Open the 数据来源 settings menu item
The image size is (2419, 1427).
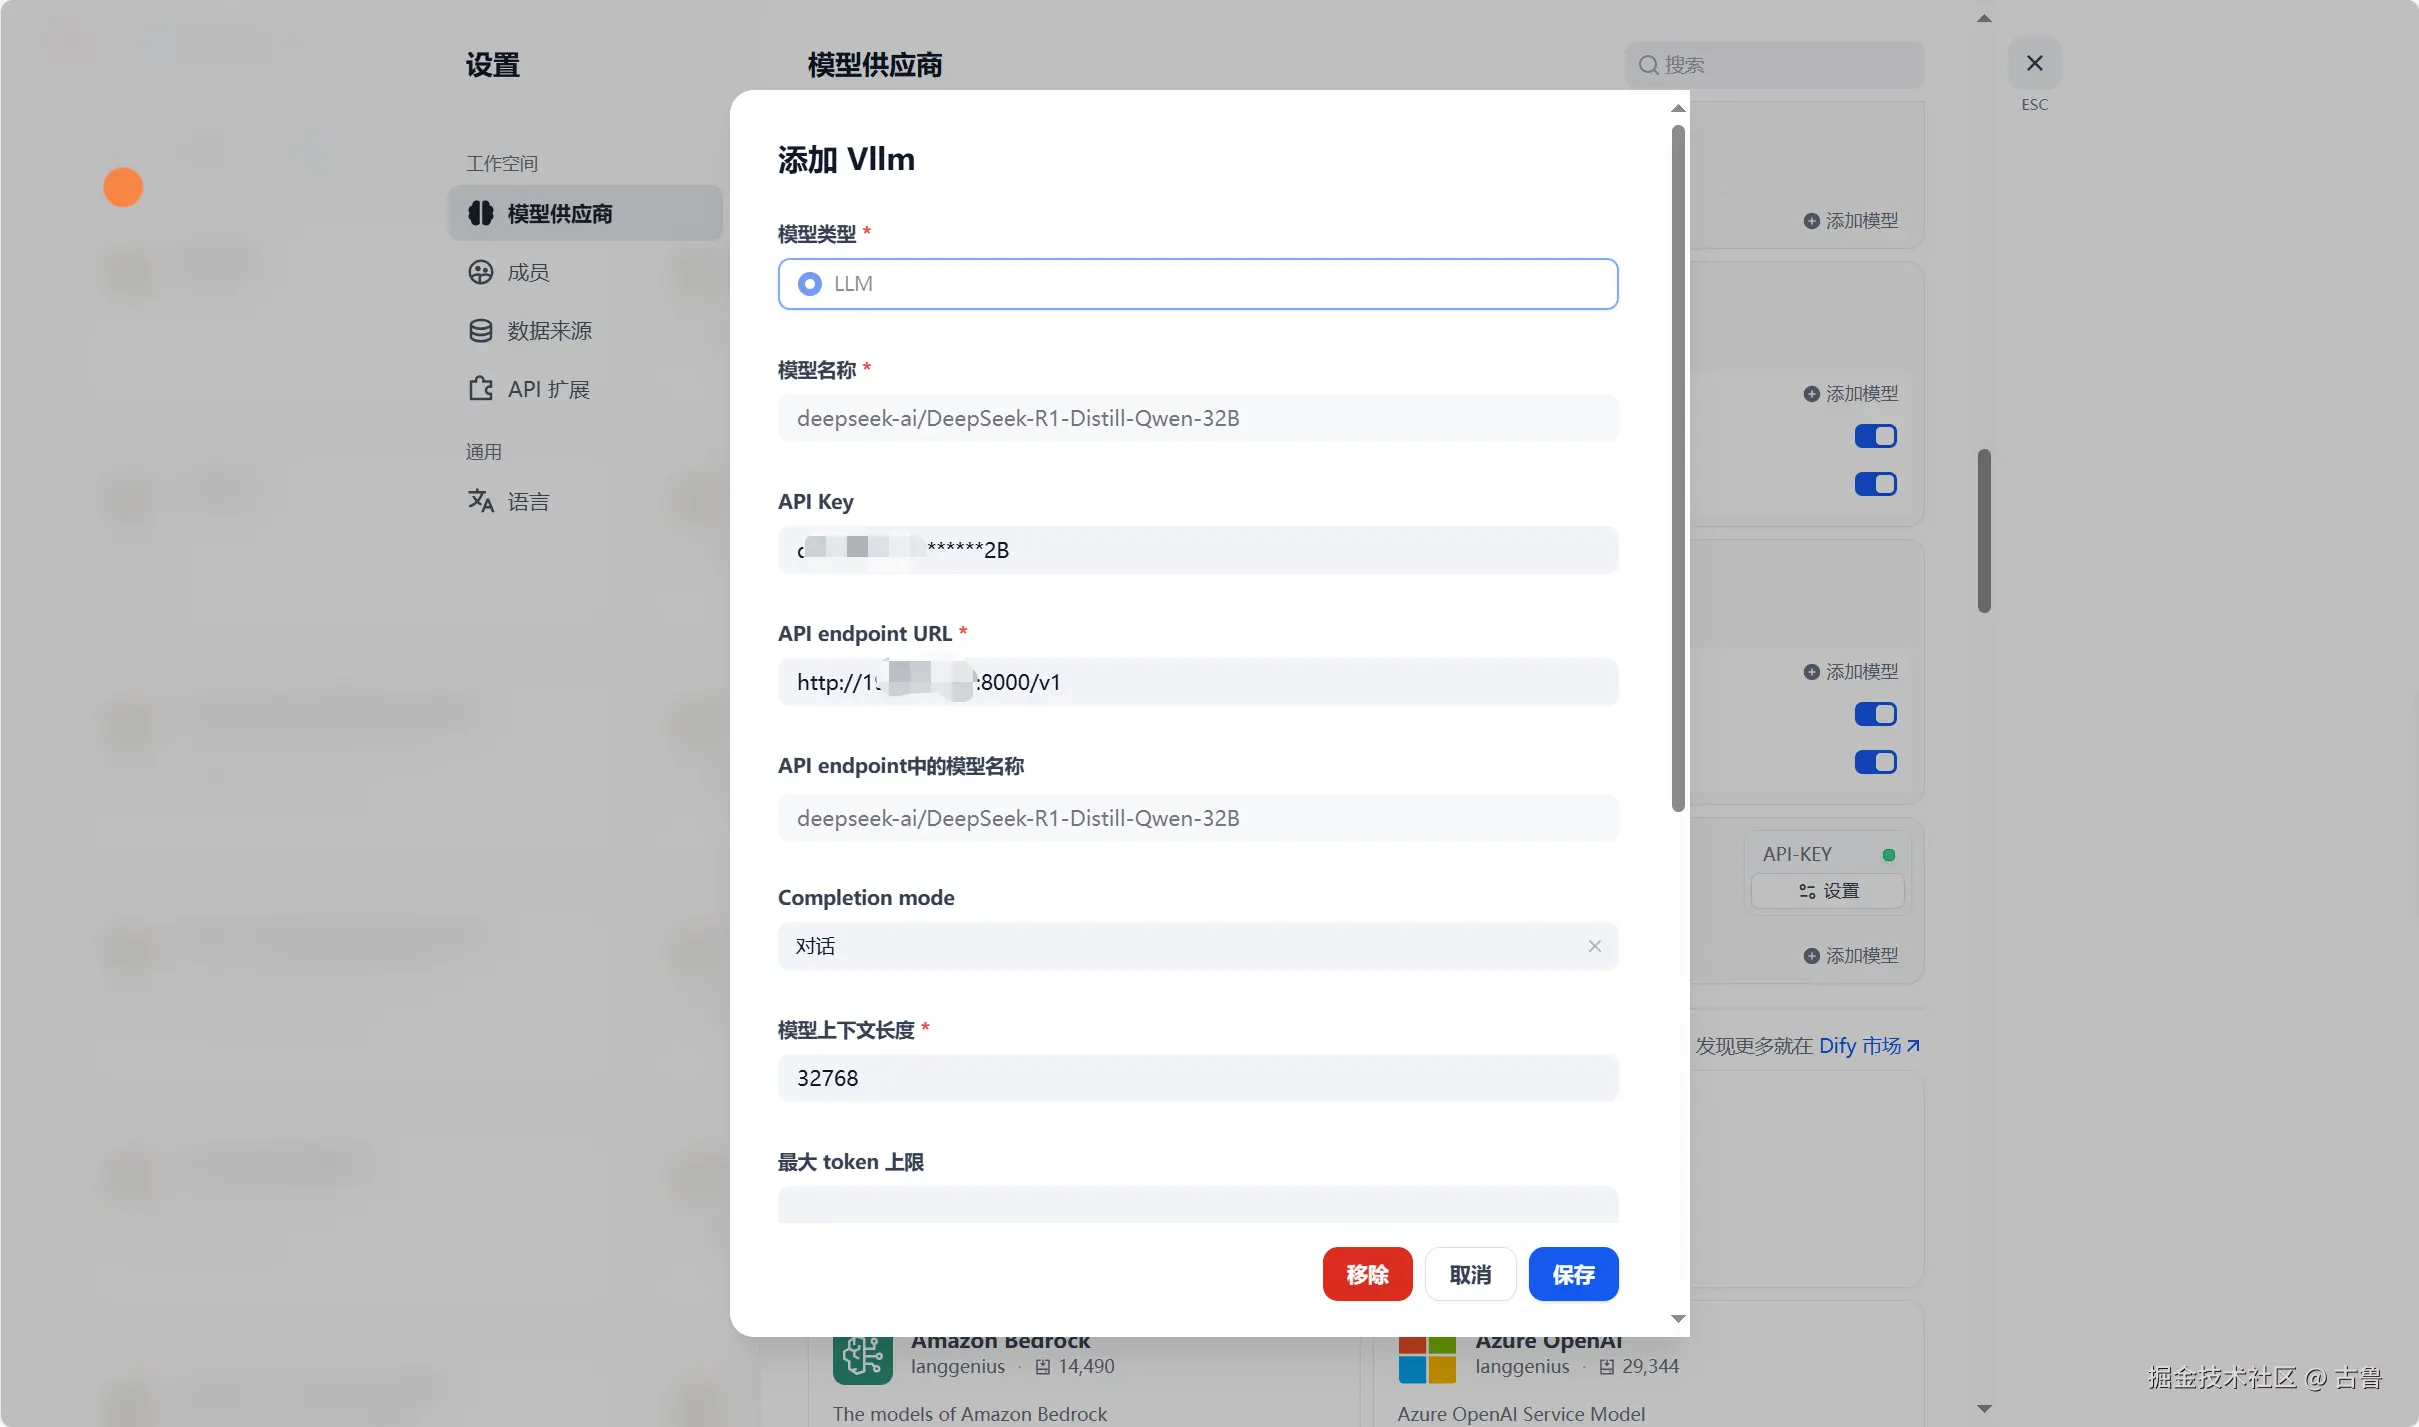pos(549,331)
